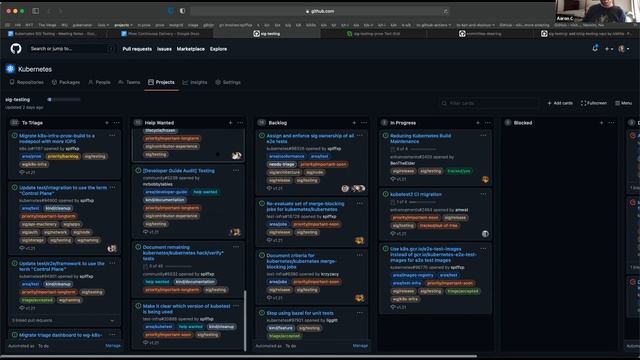
Task: Open the Kubernetes organization name
Action: (35, 69)
